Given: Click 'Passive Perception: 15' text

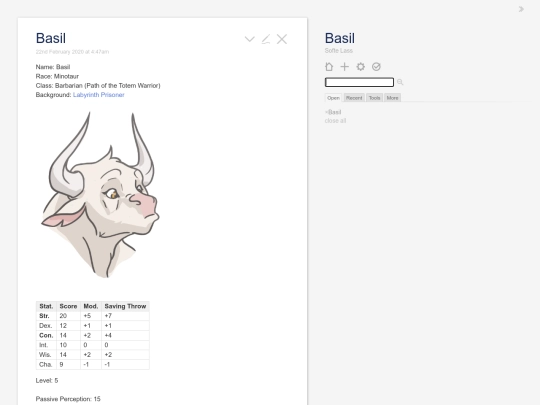Looking at the screenshot, I should 68,399.
